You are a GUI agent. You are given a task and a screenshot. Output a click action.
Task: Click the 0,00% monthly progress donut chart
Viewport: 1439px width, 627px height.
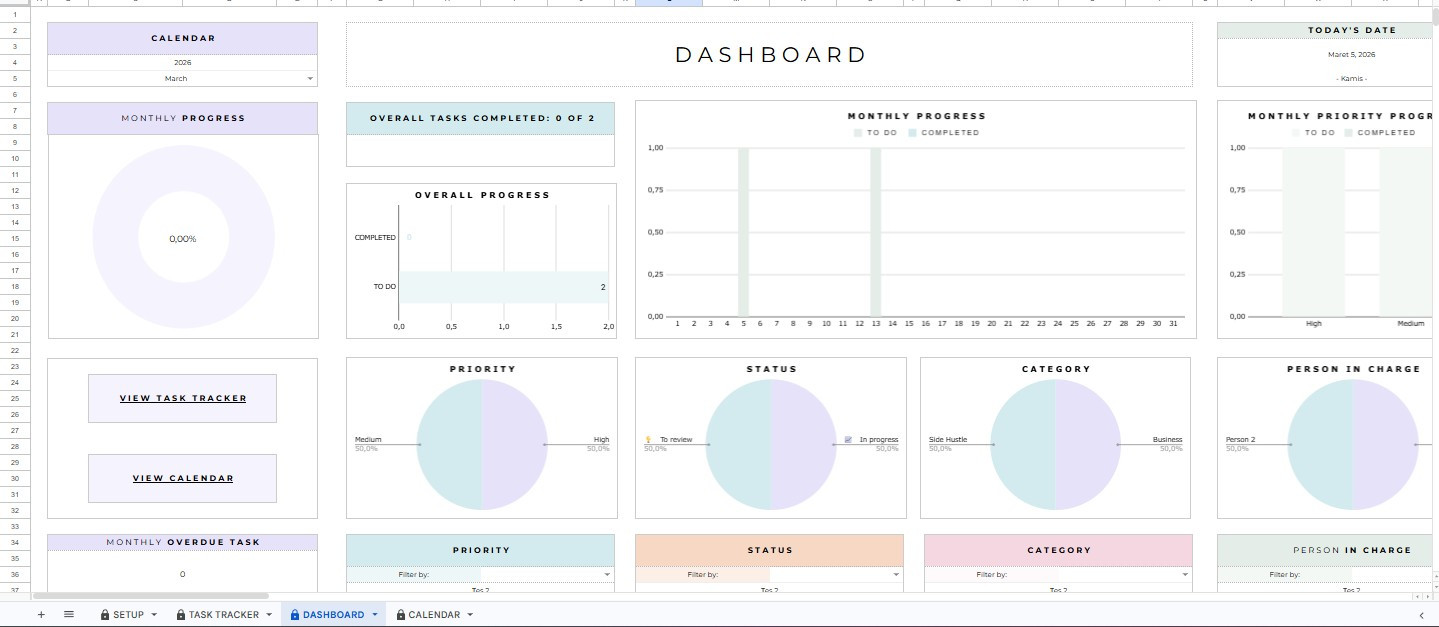(183, 238)
